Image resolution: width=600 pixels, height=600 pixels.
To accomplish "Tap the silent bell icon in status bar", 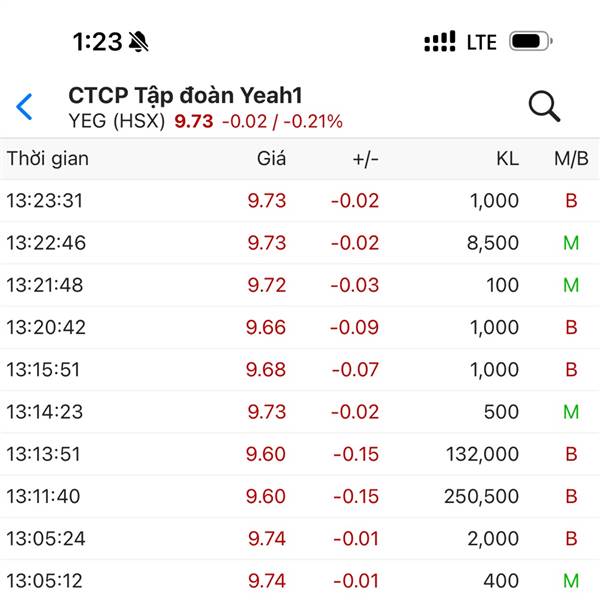I will point(139,41).
